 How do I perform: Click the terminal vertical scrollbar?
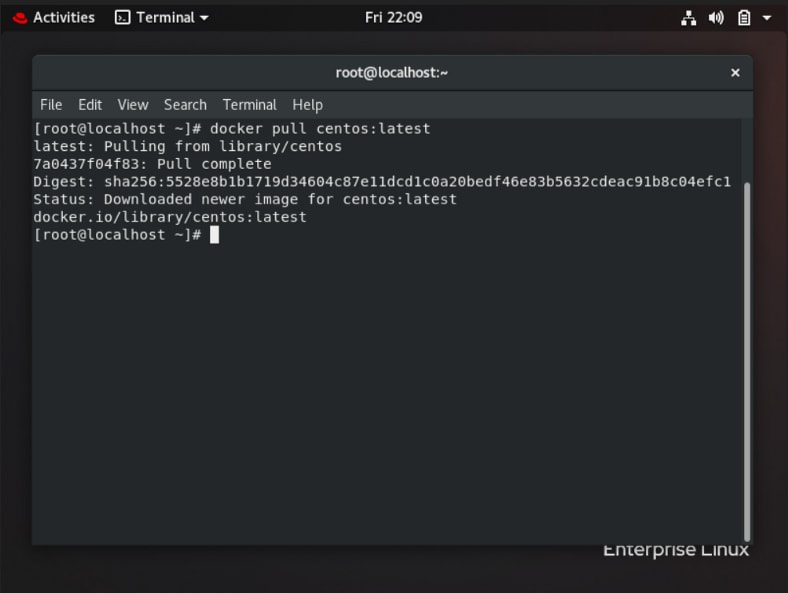(747, 361)
